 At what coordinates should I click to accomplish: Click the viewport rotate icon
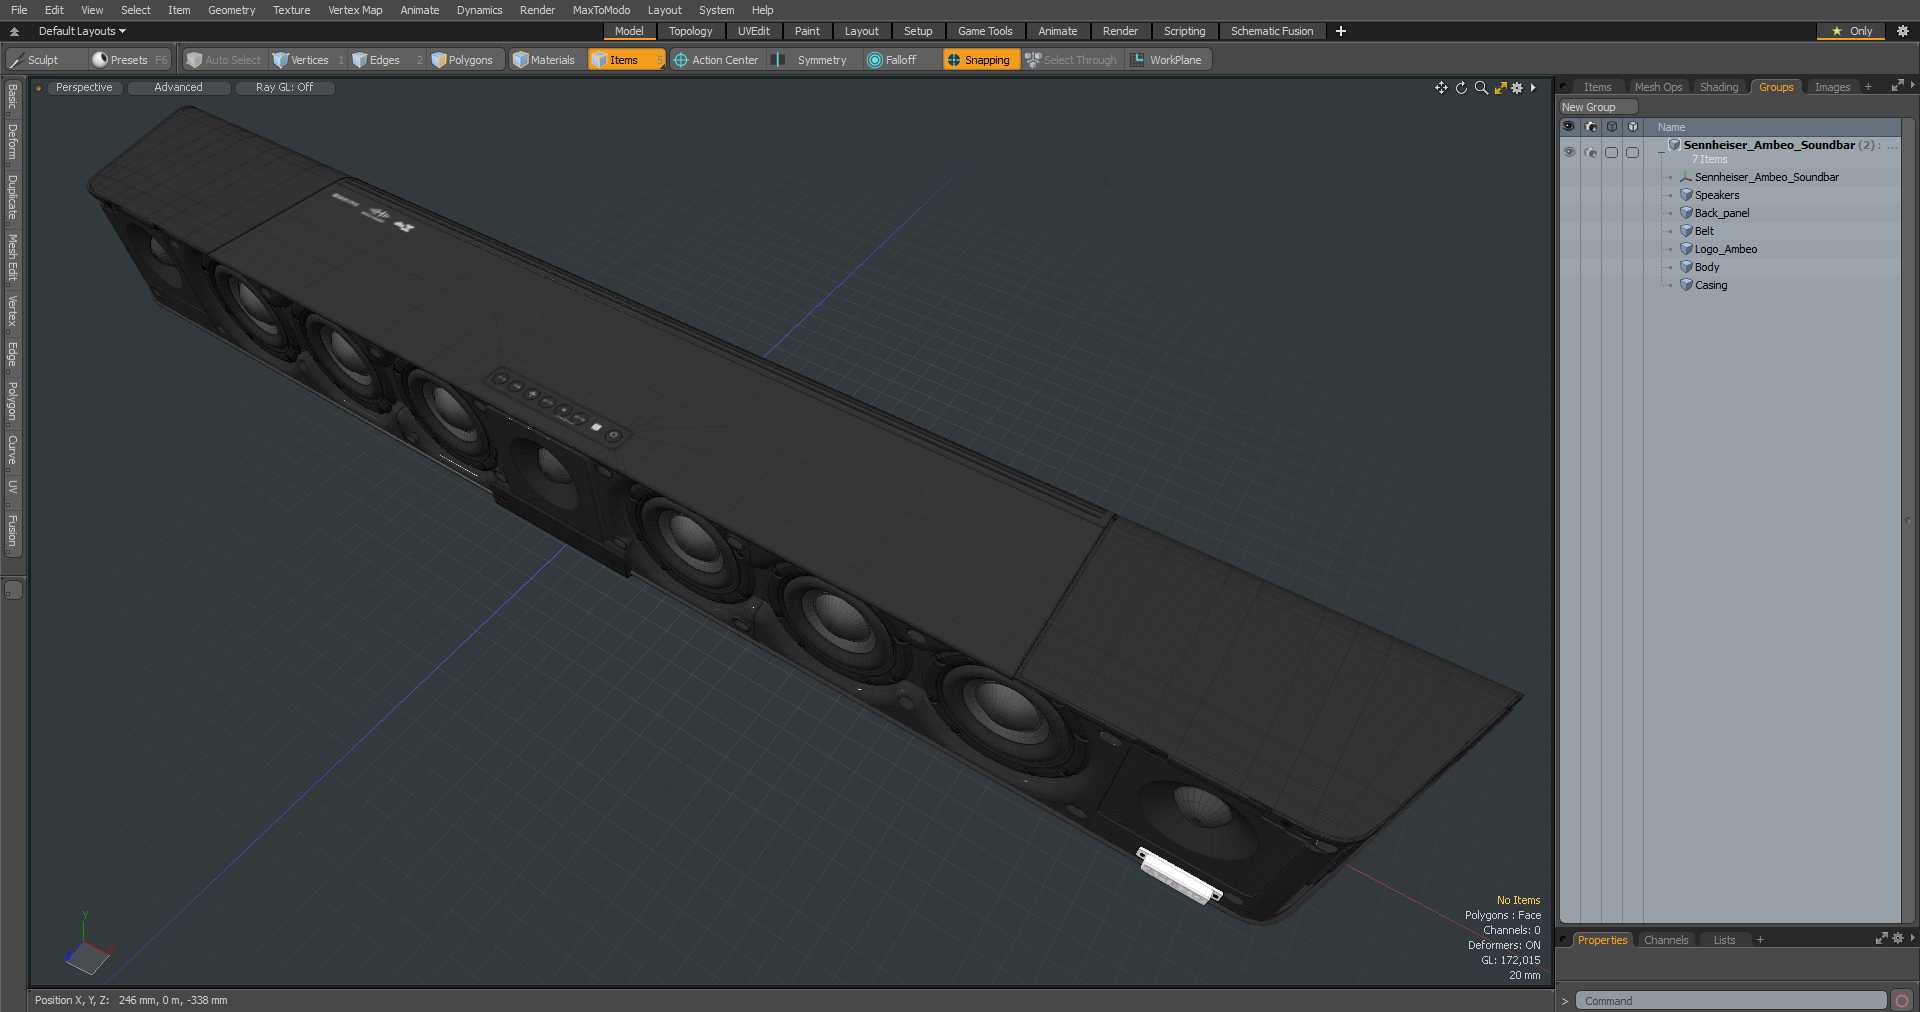1461,88
